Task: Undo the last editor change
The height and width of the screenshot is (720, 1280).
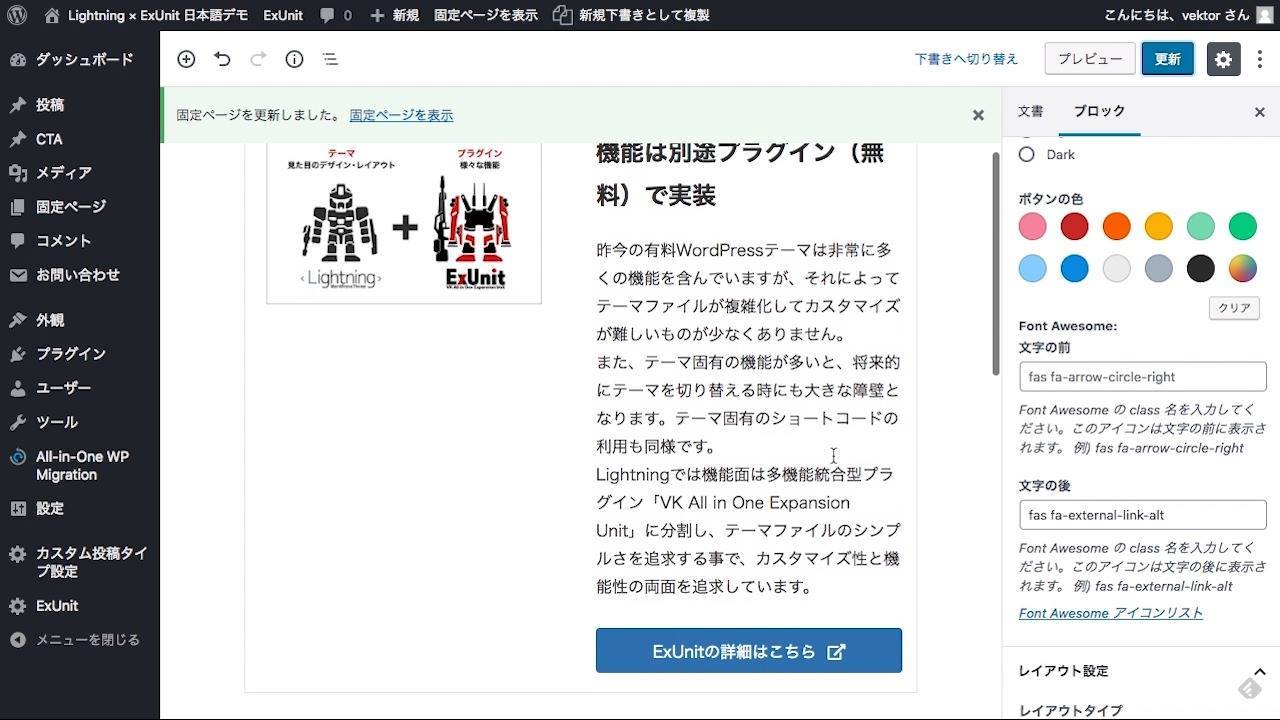Action: (222, 59)
